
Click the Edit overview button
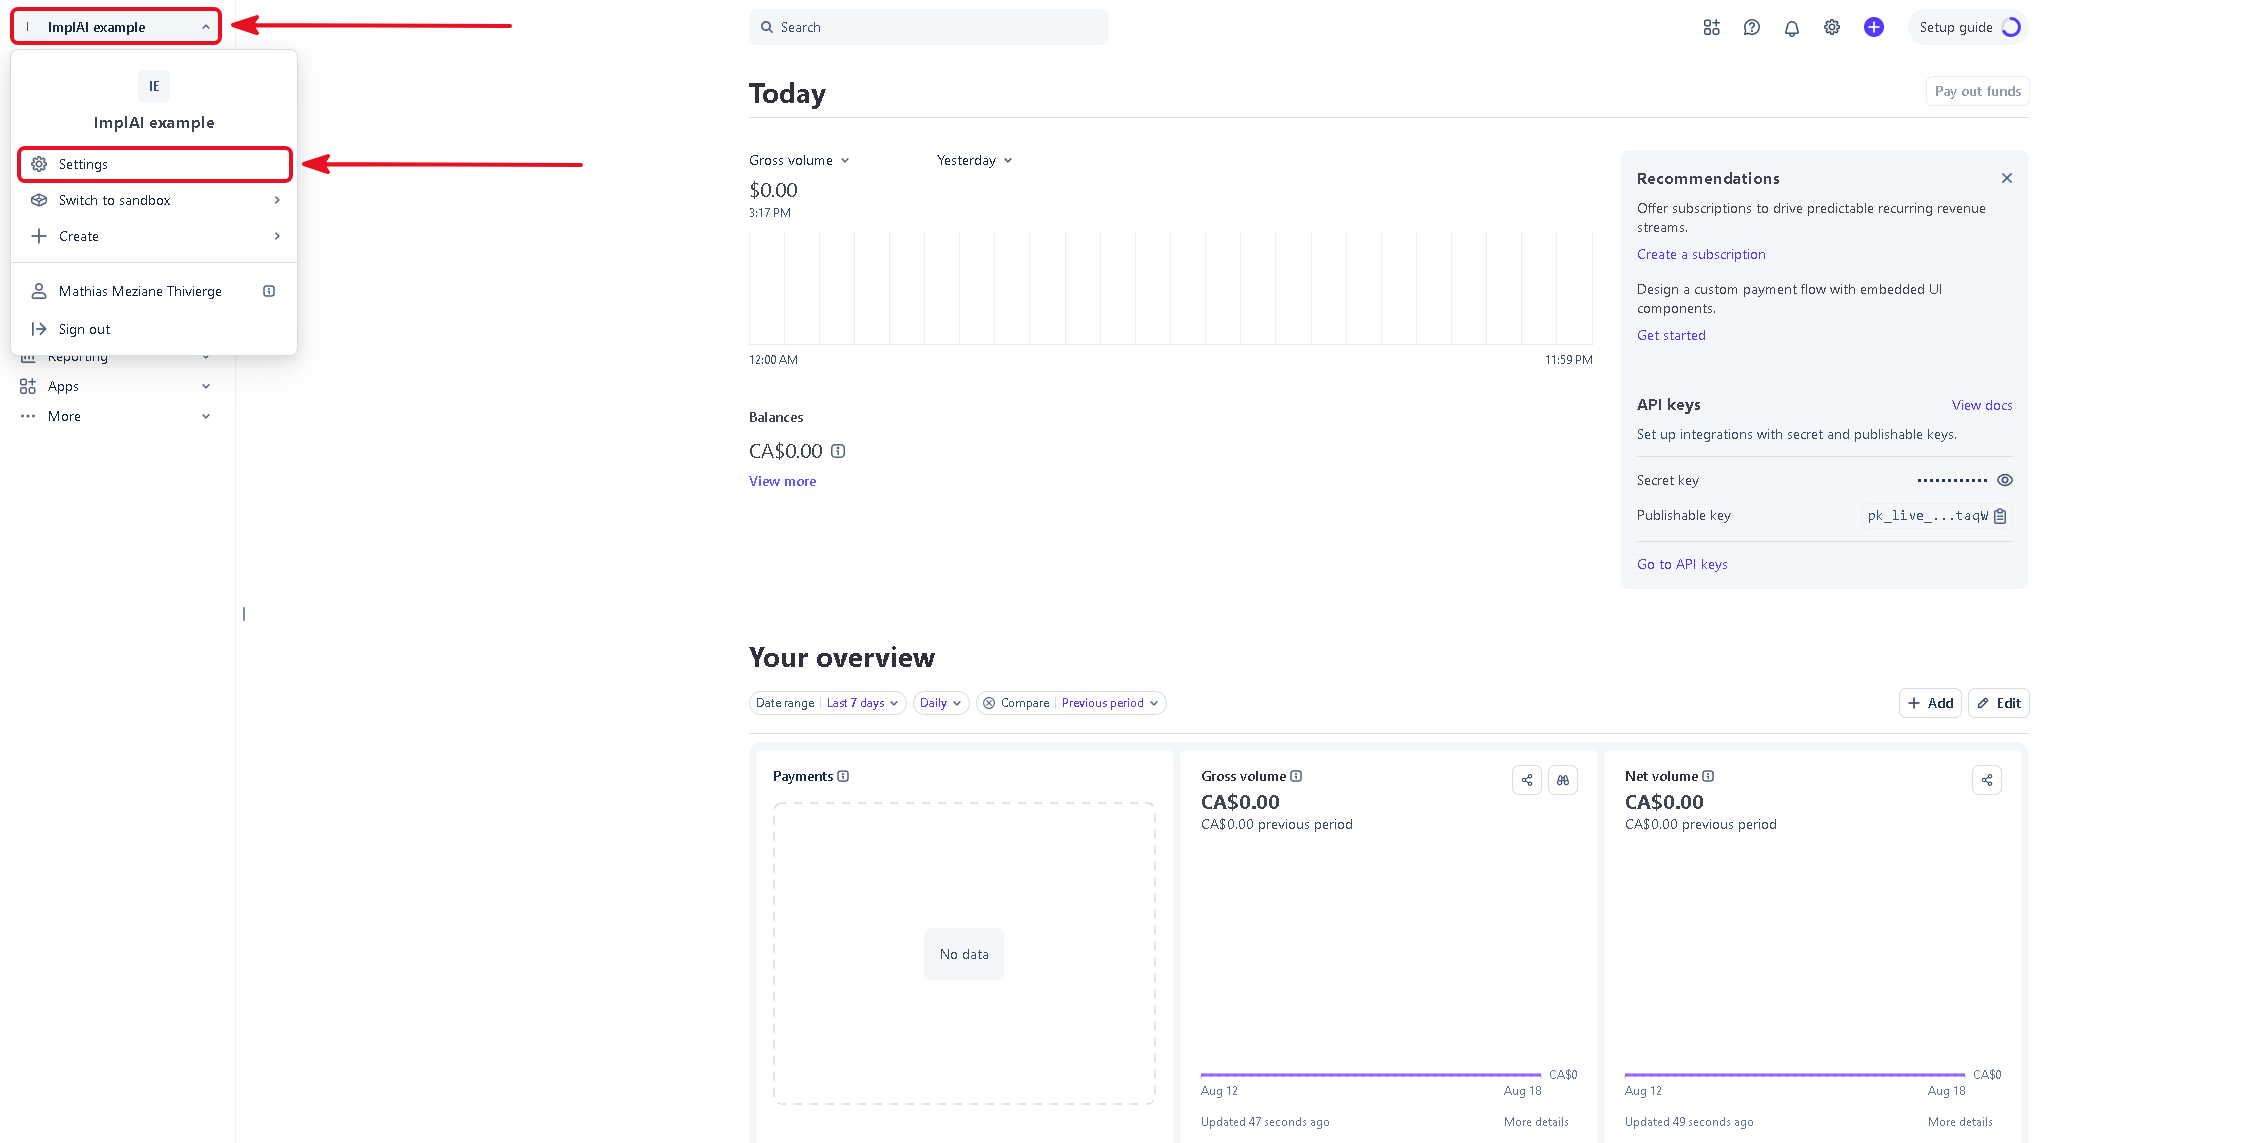[1998, 703]
